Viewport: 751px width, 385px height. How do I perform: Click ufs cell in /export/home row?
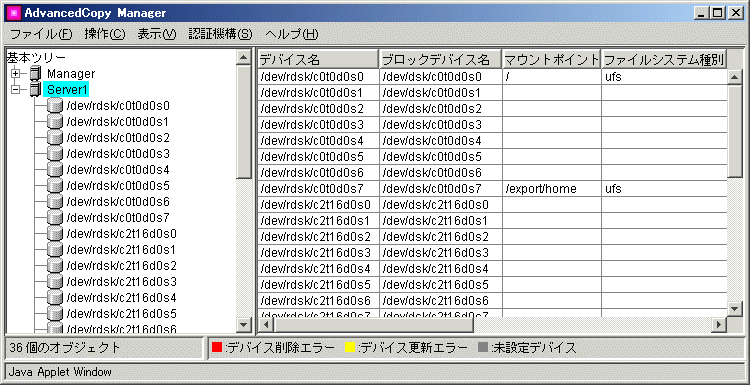(664, 189)
